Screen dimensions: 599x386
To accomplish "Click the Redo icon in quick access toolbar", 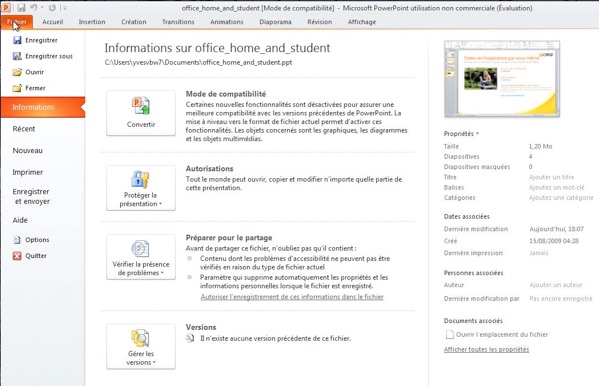I will [52, 7].
